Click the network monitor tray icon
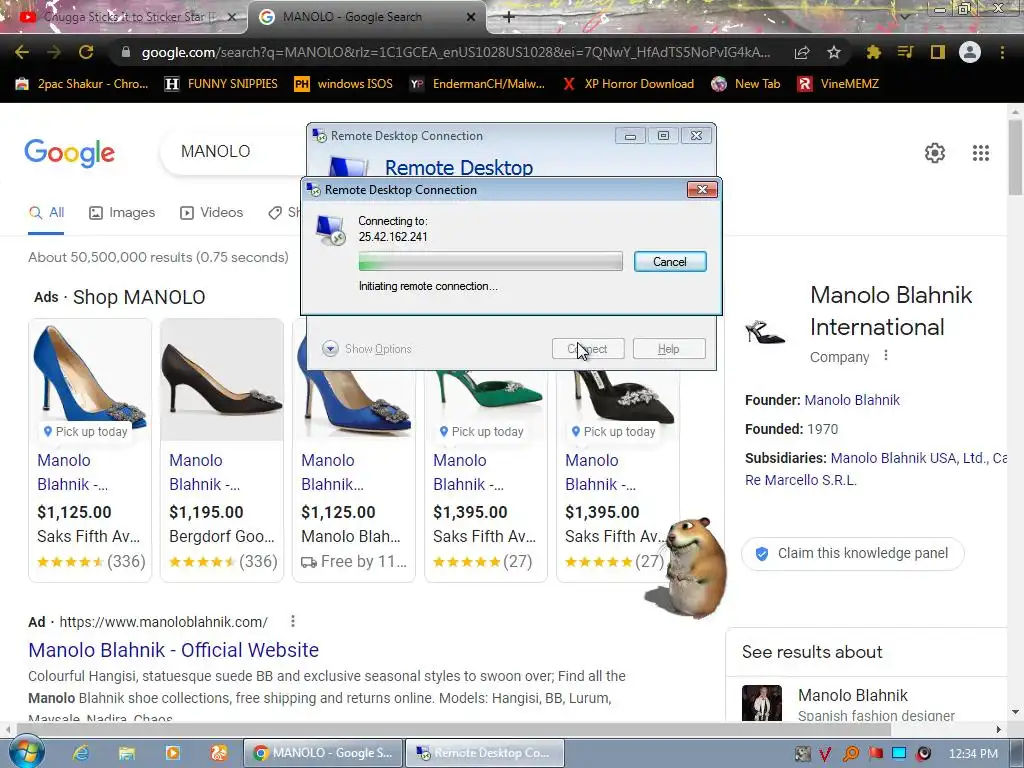Viewport: 1024px width, 768px height. (899, 754)
